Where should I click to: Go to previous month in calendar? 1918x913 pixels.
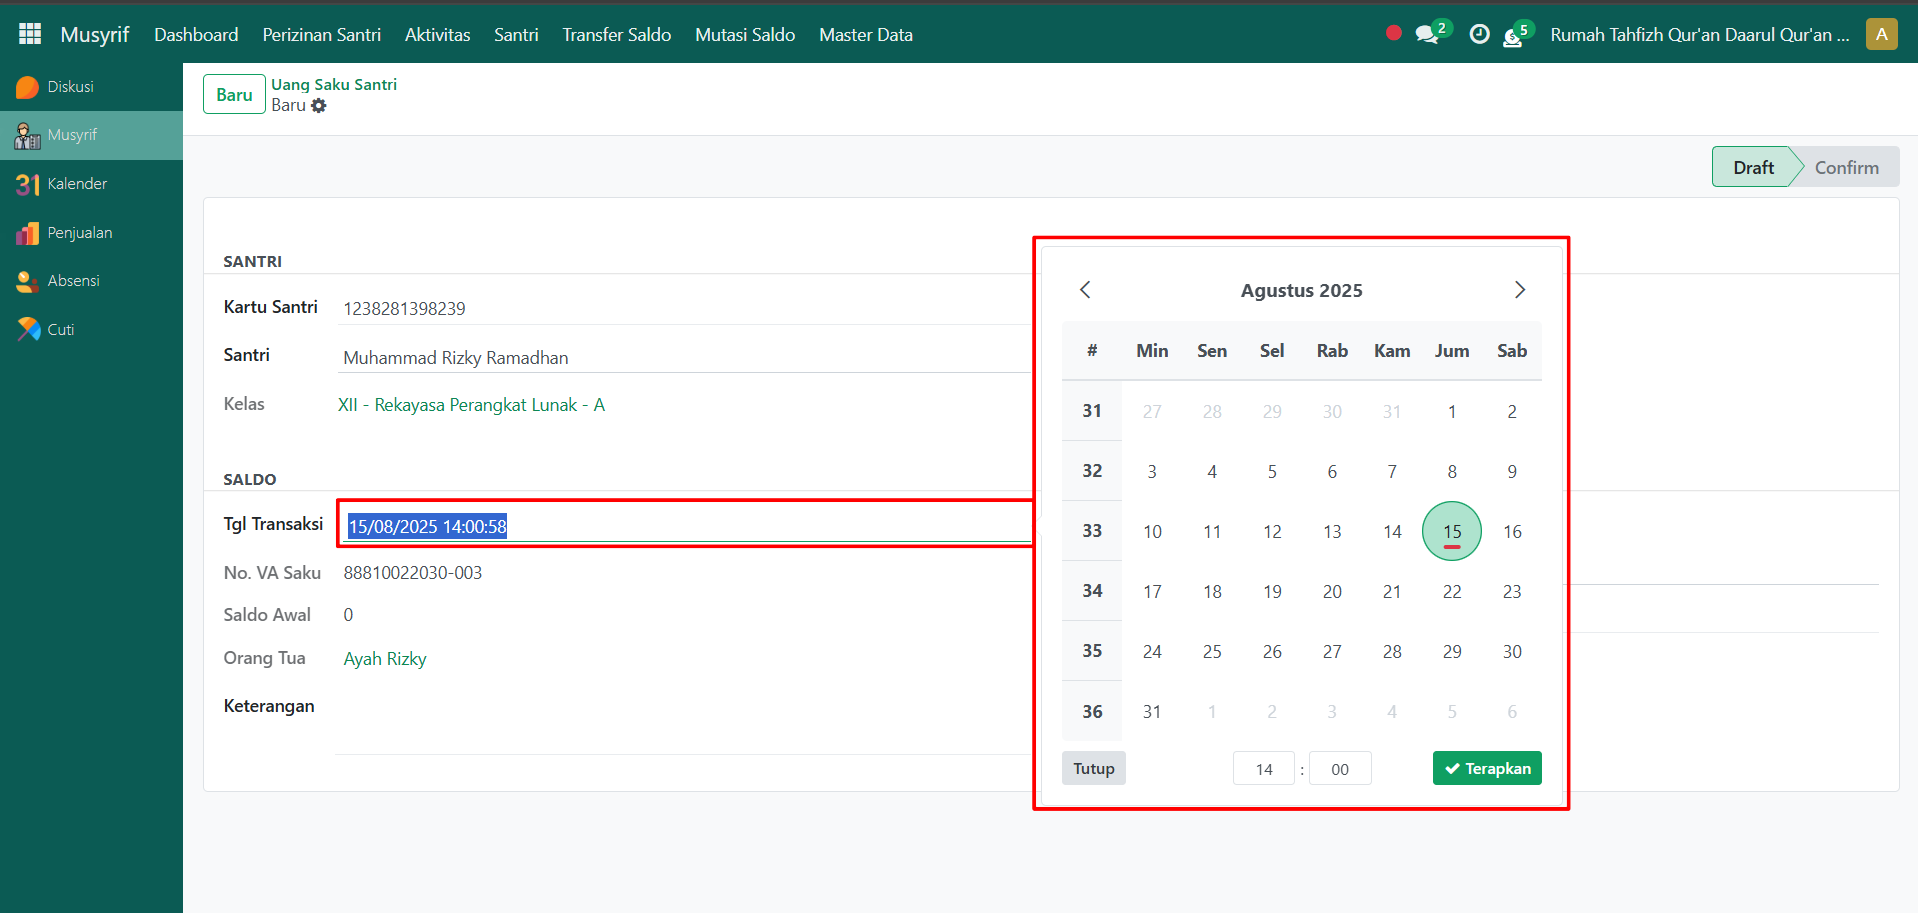[x=1085, y=290]
